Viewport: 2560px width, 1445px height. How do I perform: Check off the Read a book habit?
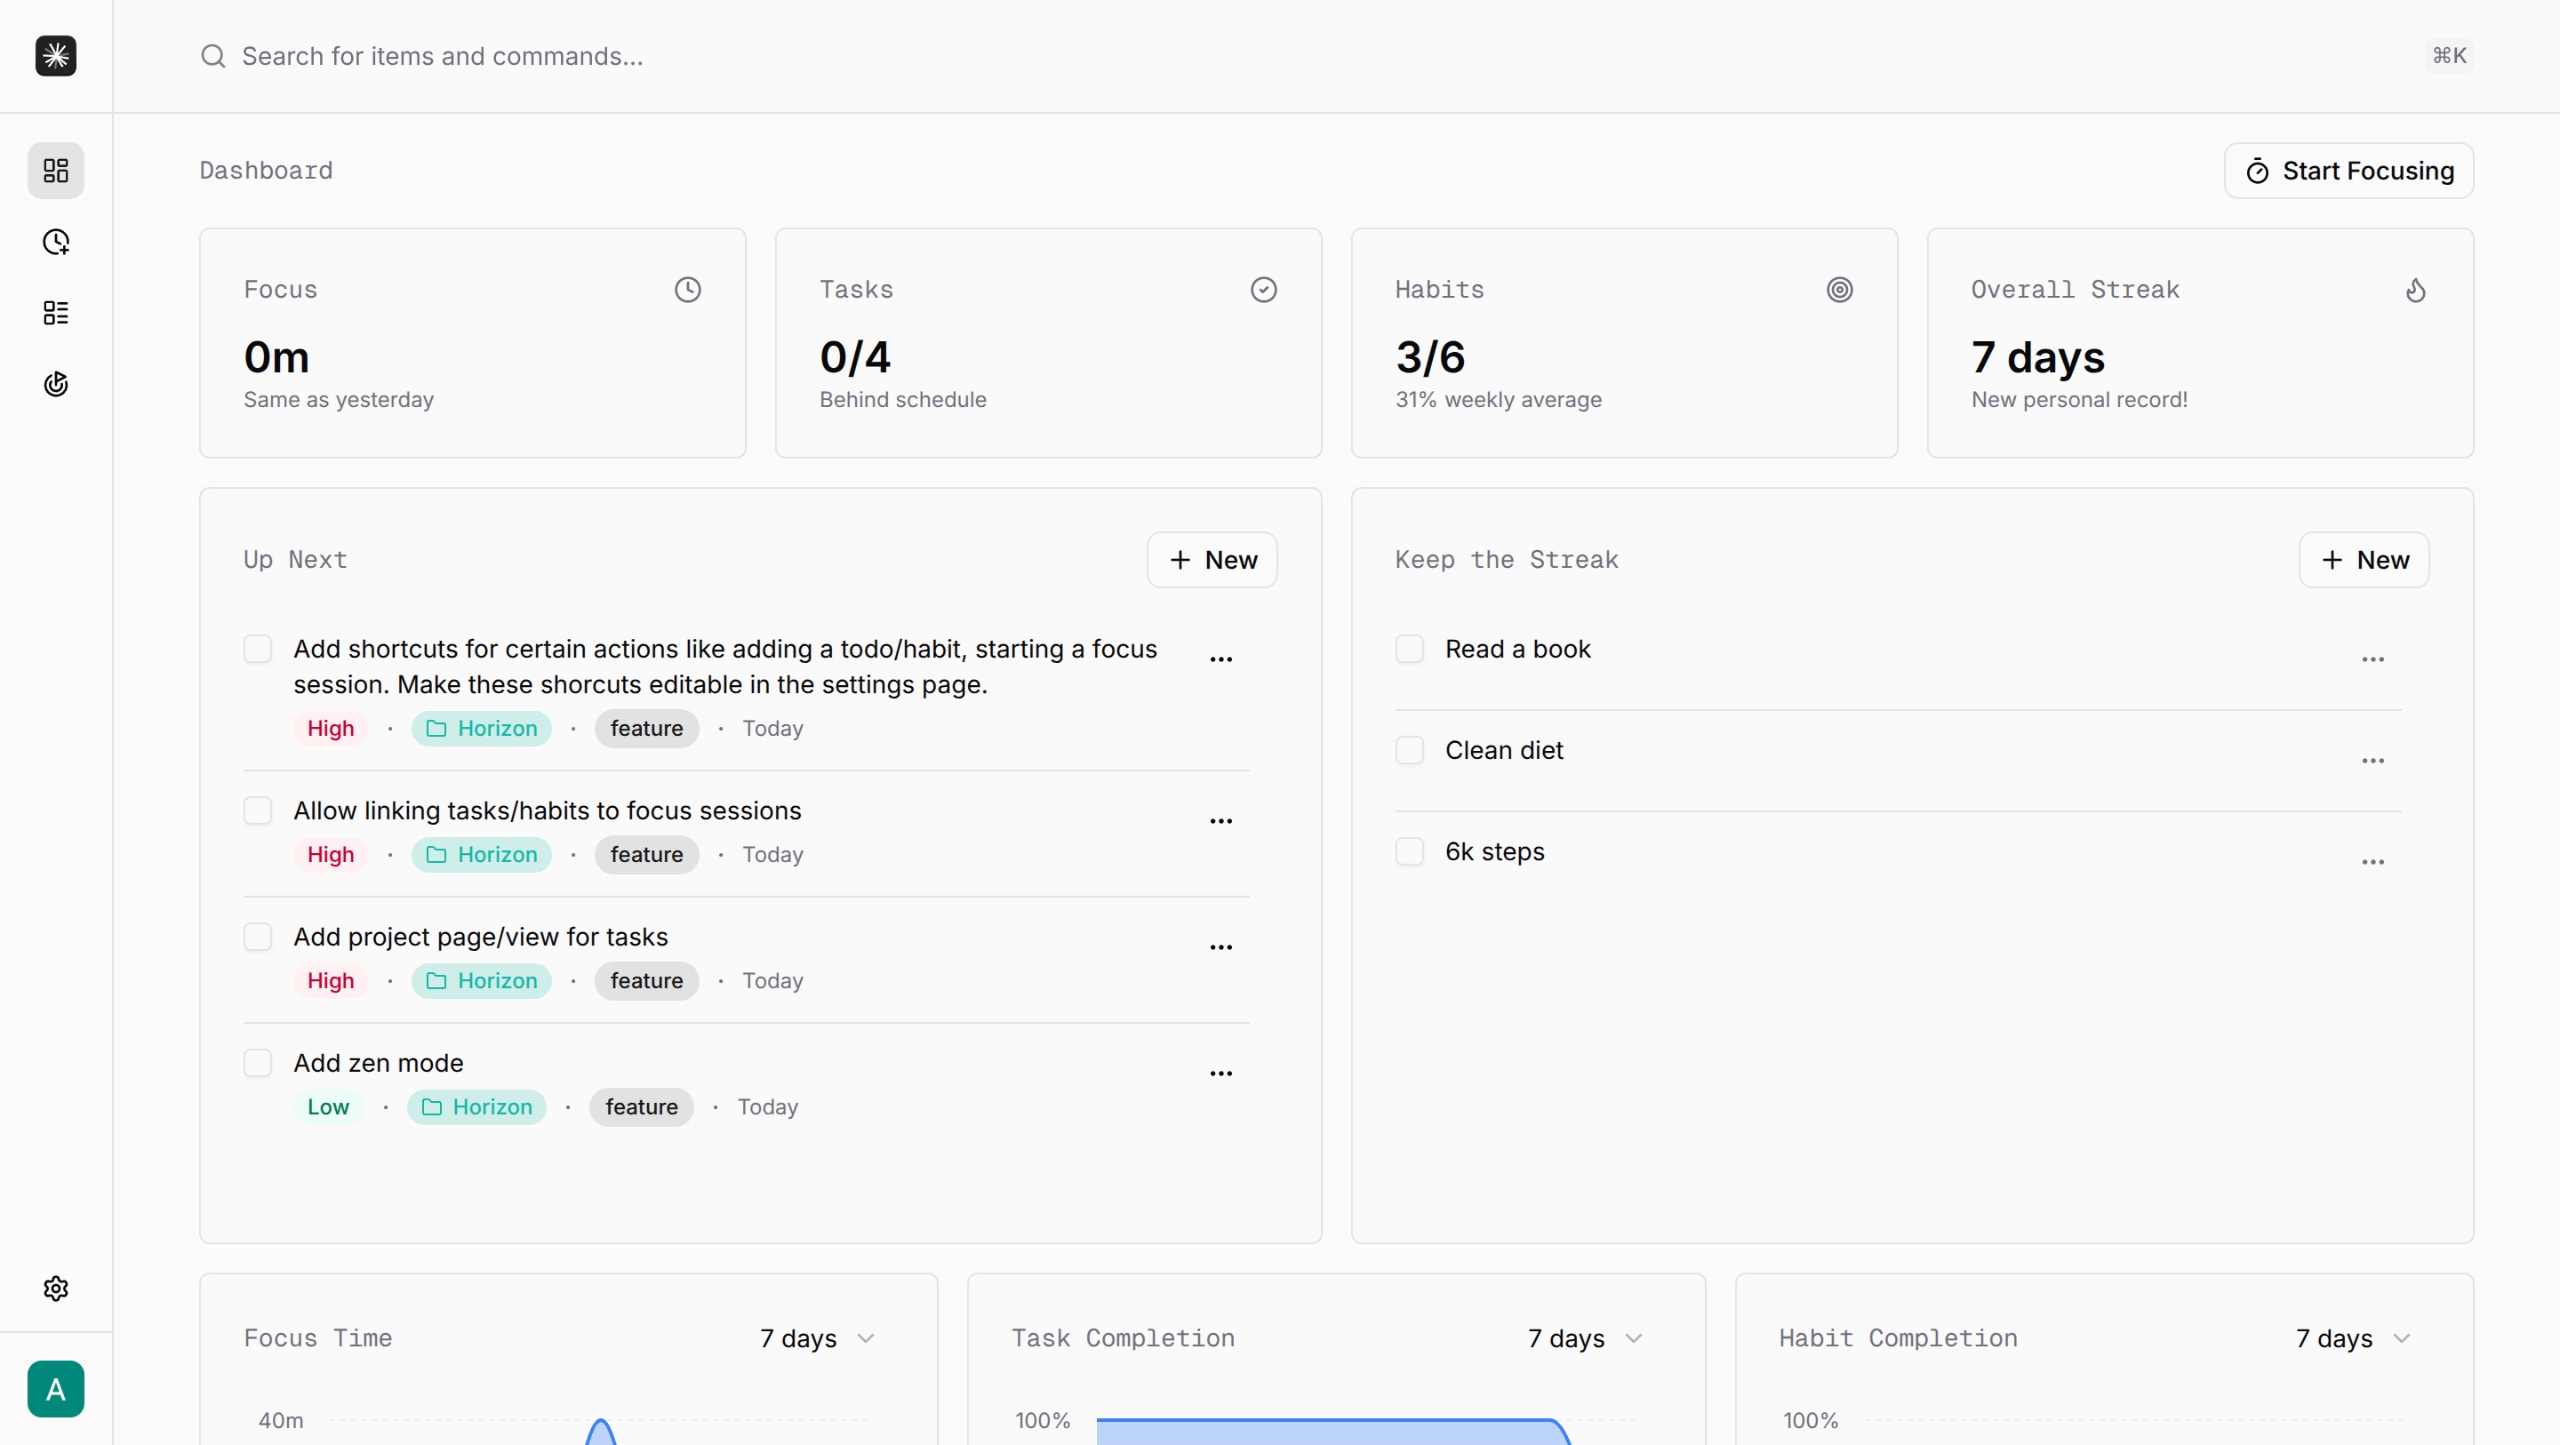pos(1409,648)
